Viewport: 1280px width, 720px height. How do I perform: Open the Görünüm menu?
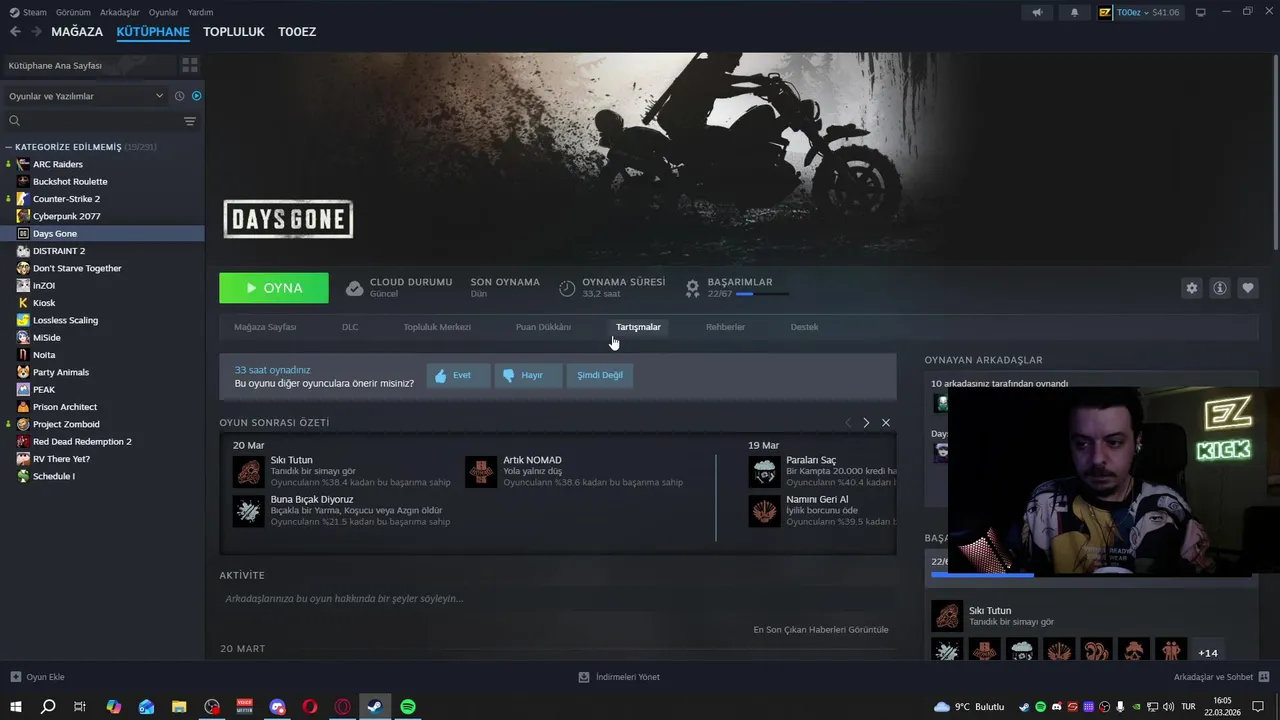coord(73,12)
